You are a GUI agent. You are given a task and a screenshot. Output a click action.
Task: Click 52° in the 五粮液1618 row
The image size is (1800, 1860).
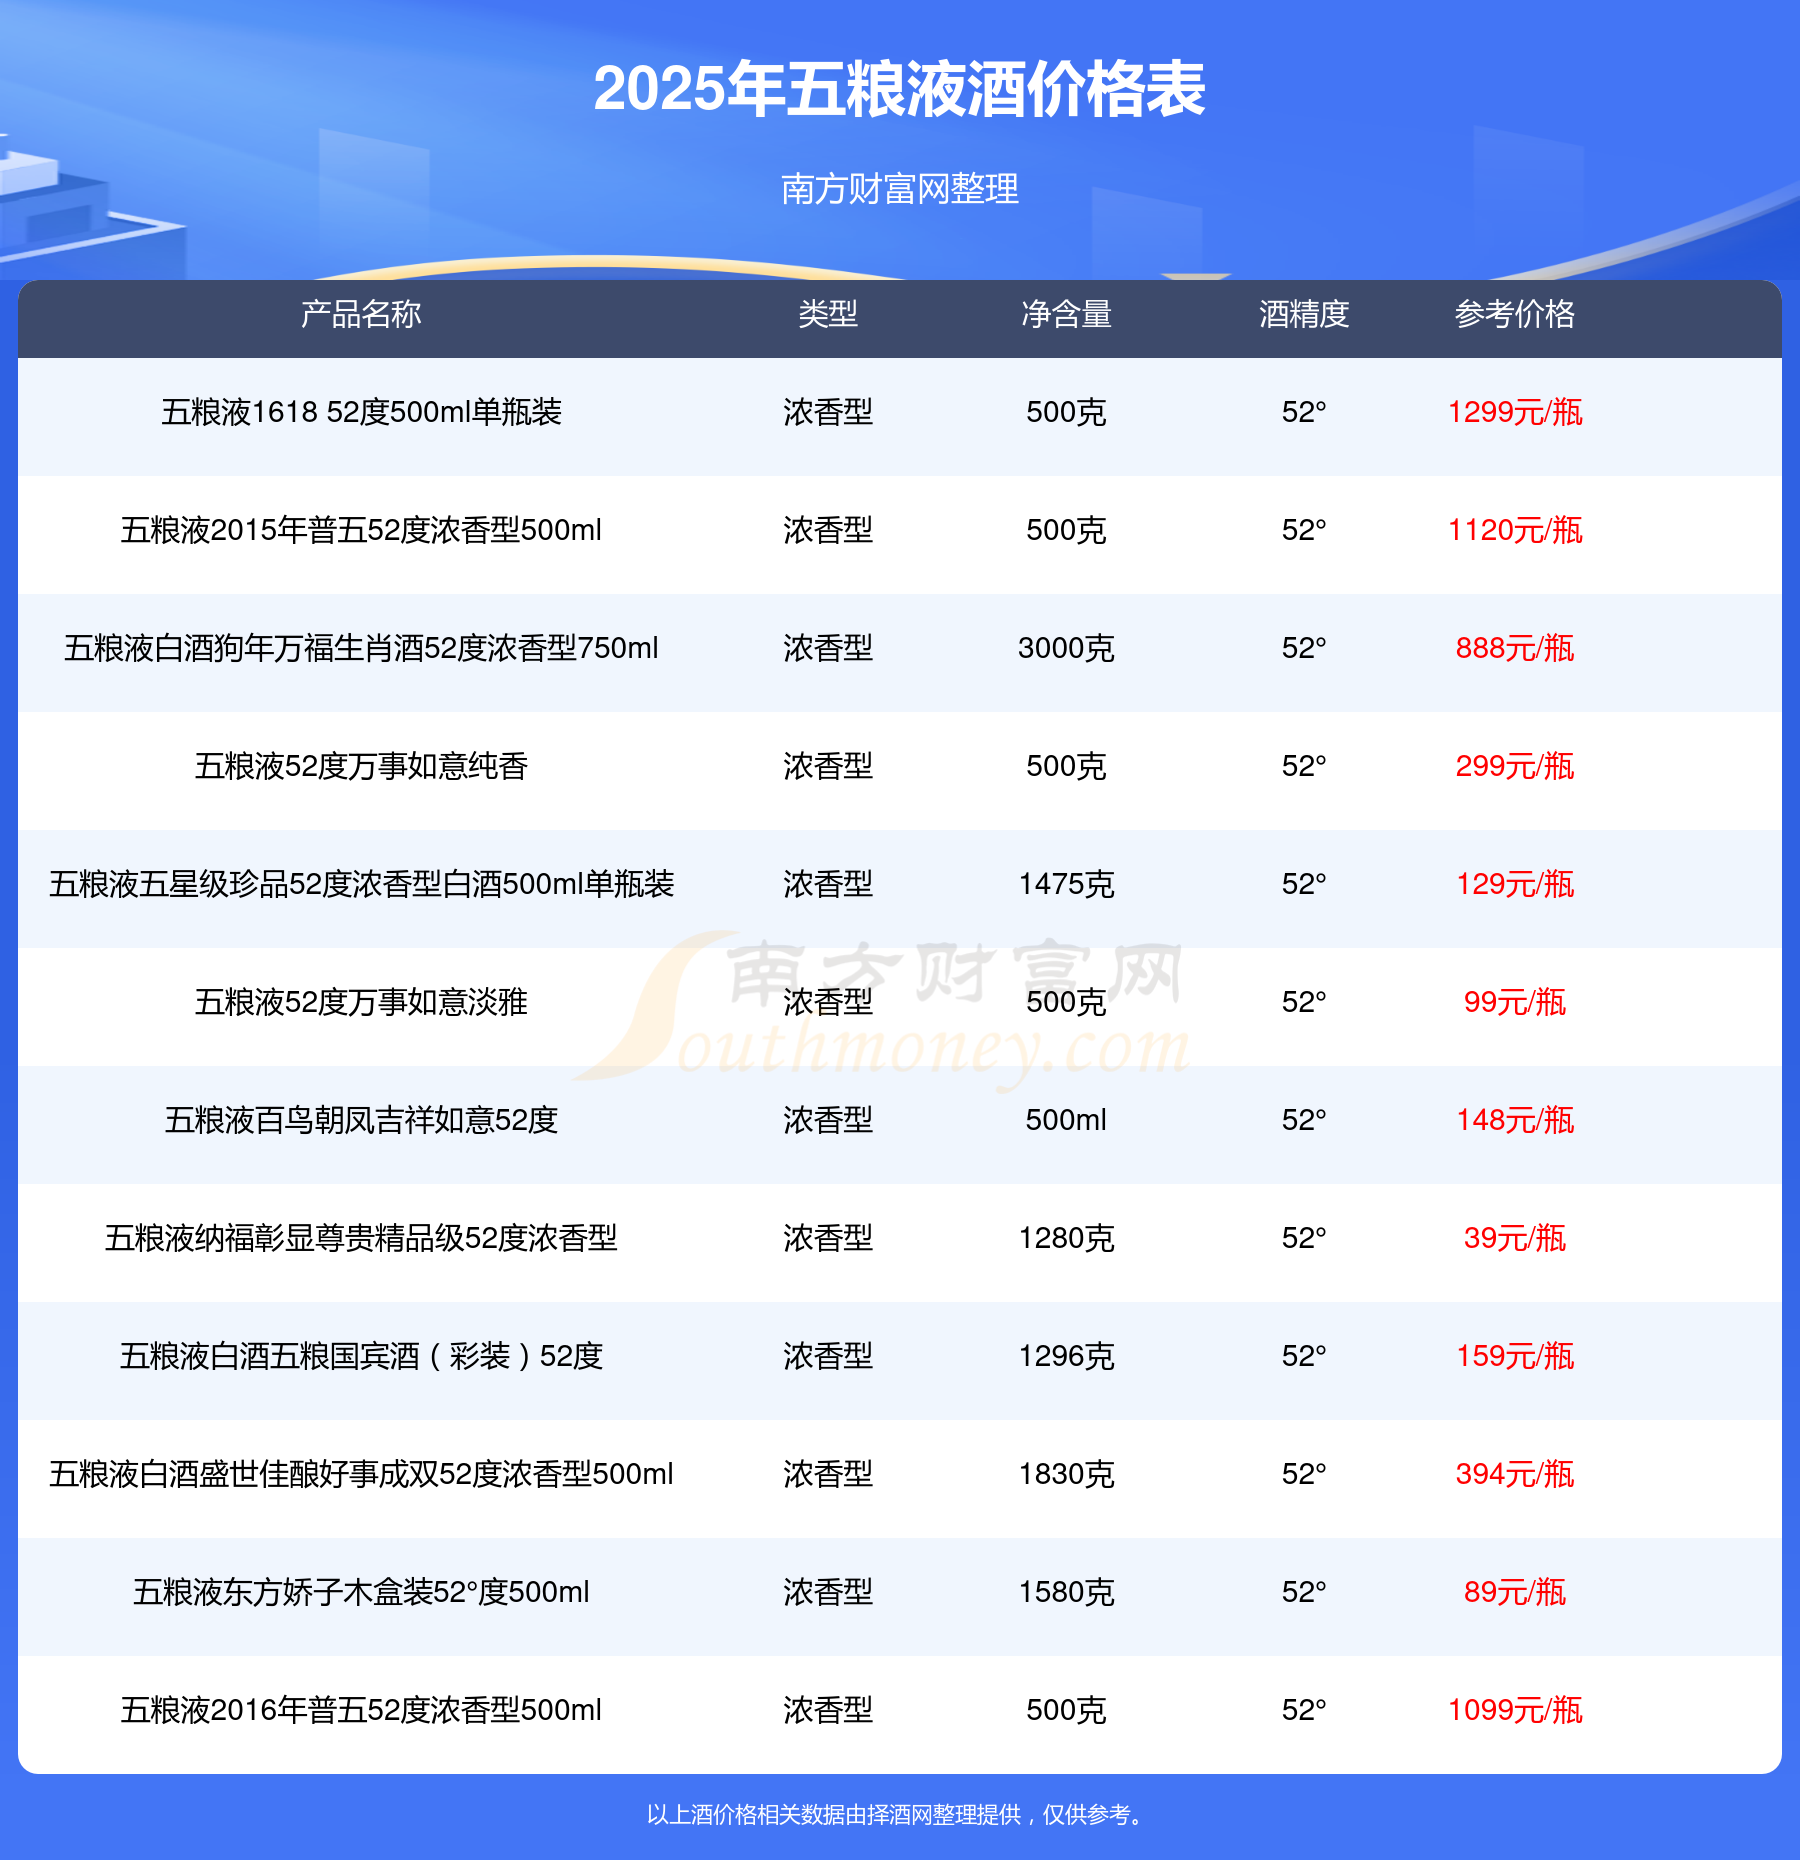coord(1304,412)
